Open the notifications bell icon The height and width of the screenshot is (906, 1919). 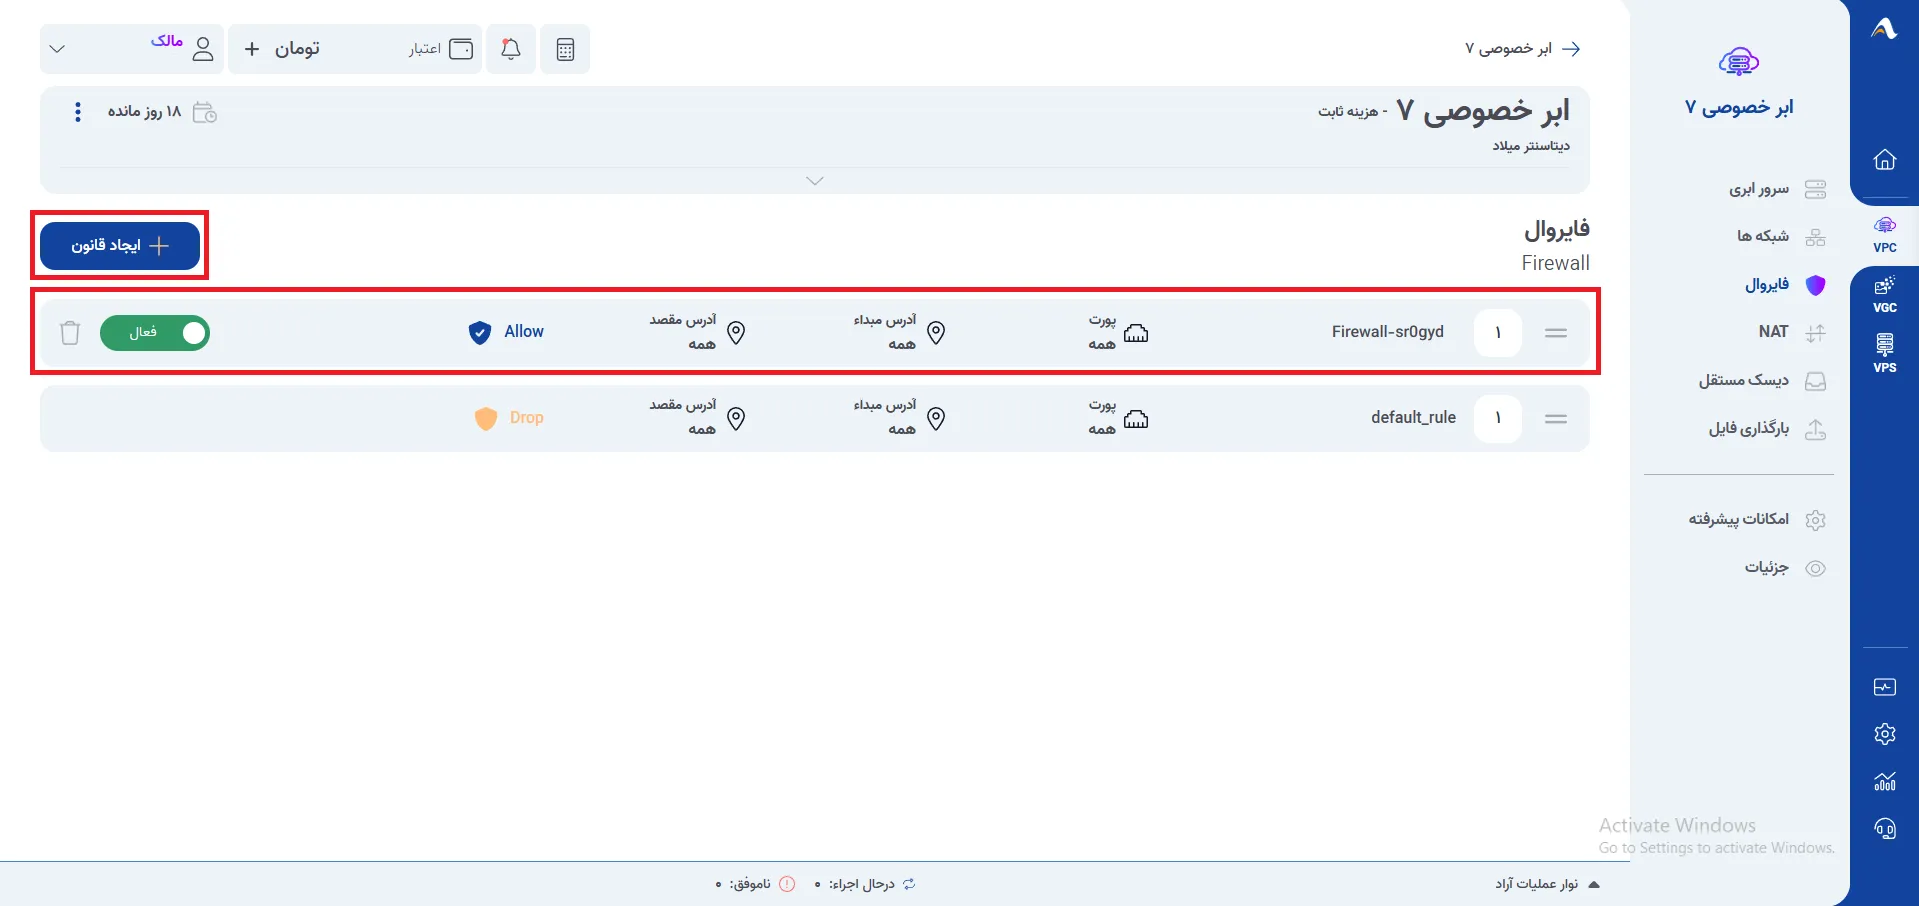click(511, 49)
